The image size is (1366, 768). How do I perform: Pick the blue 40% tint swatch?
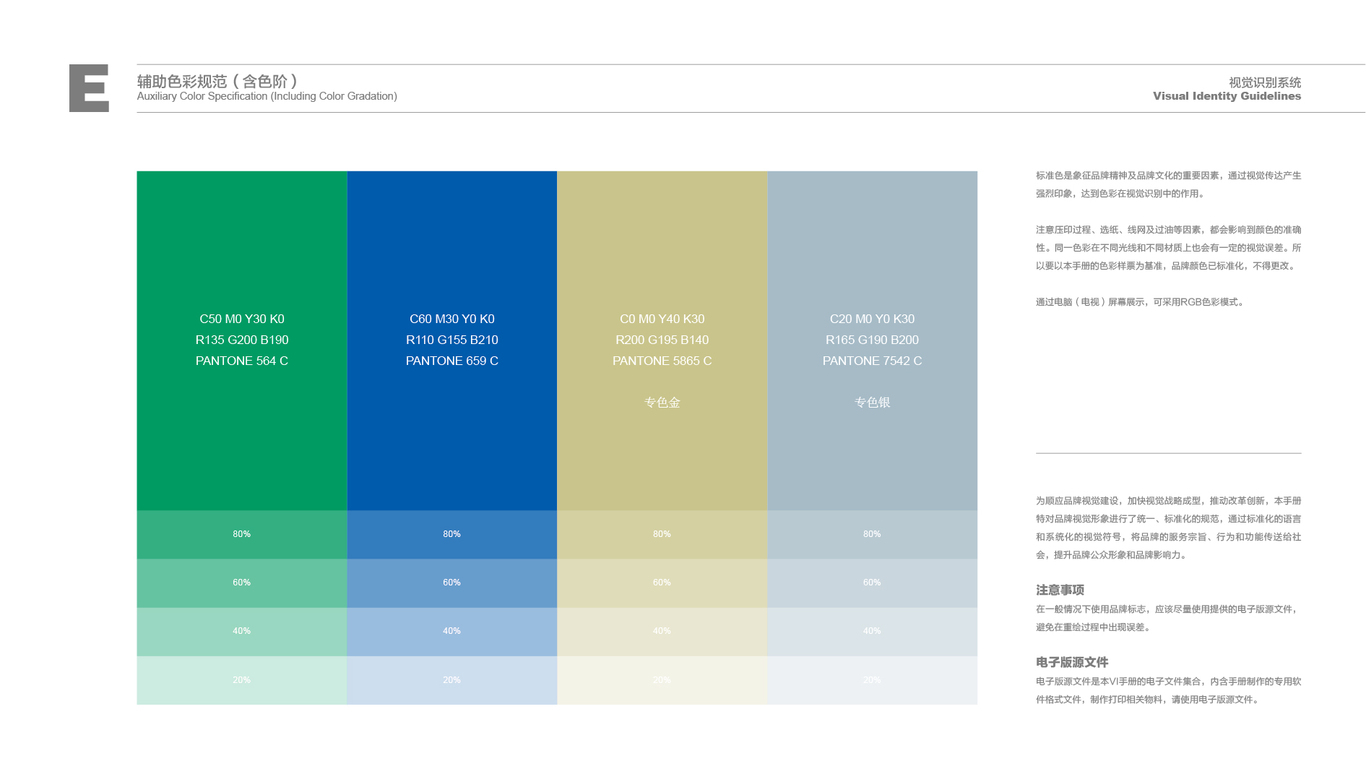pyautogui.click(x=452, y=631)
